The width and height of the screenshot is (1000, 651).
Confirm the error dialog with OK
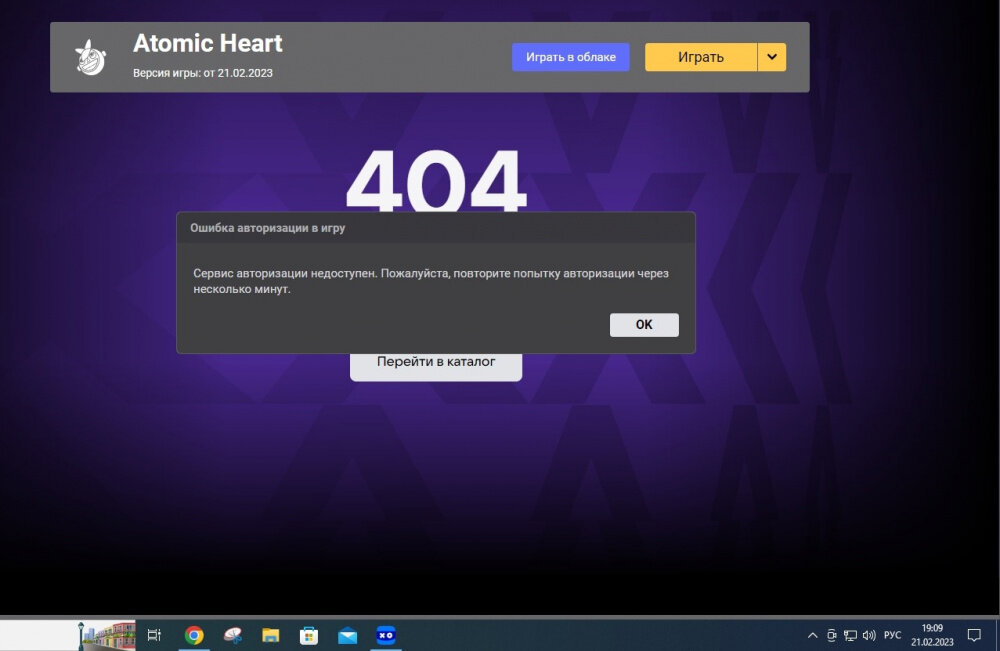[644, 325]
